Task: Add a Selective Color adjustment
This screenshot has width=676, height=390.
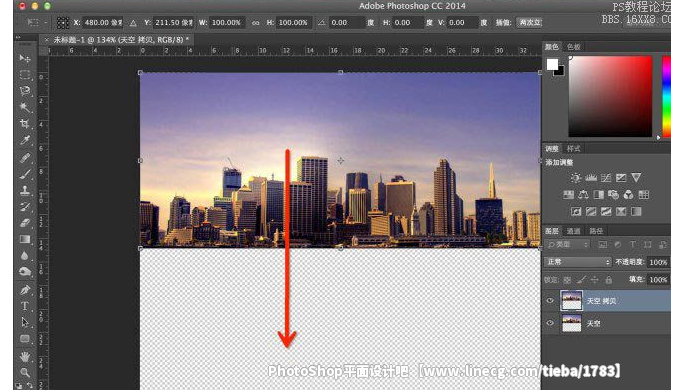Action: 621,212
